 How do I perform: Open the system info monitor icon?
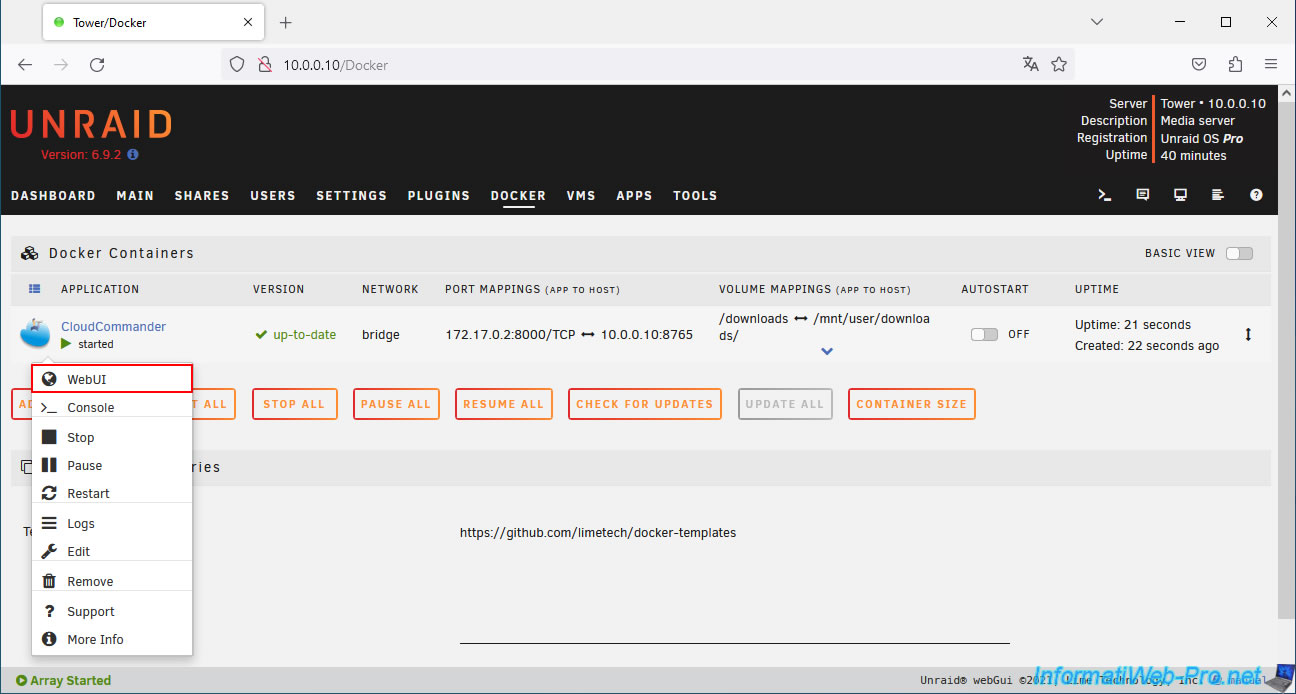pyautogui.click(x=1181, y=195)
